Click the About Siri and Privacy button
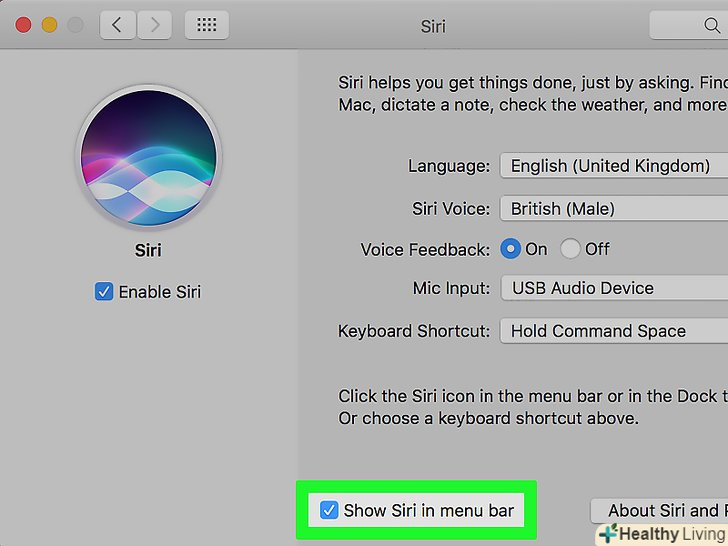This screenshot has width=728, height=546. (x=660, y=511)
